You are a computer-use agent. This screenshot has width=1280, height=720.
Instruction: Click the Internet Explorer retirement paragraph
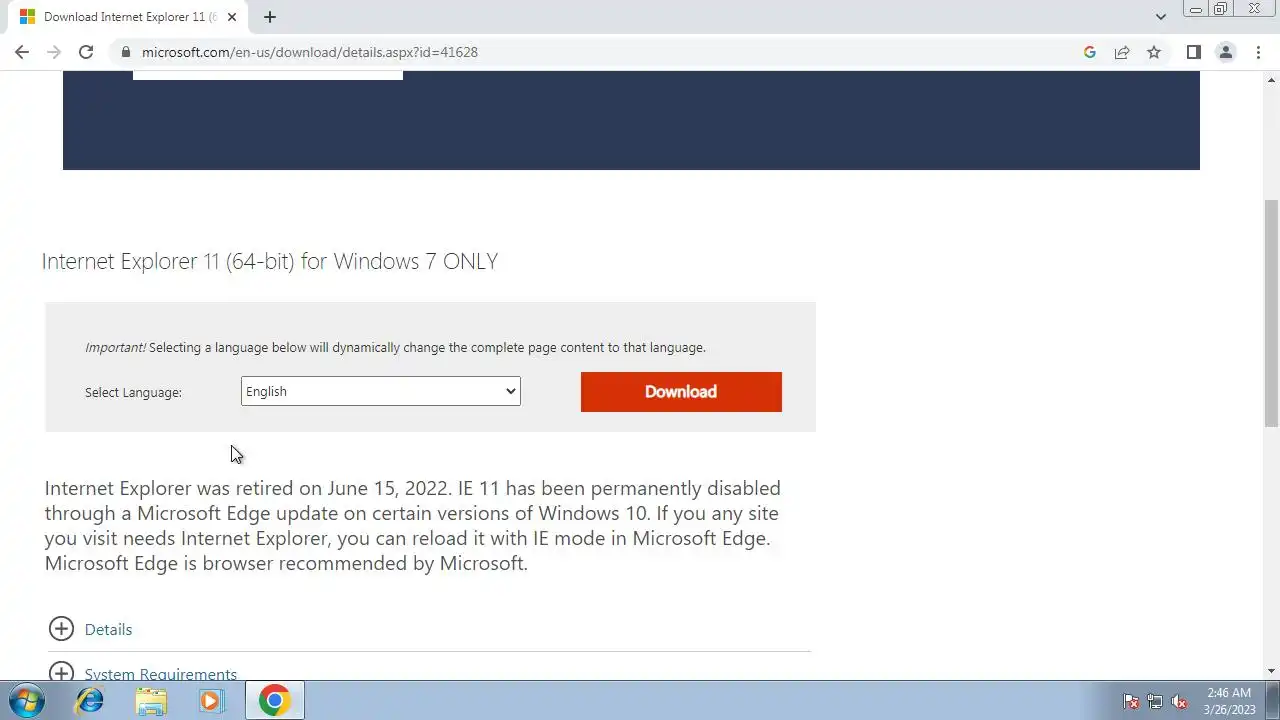[412, 526]
